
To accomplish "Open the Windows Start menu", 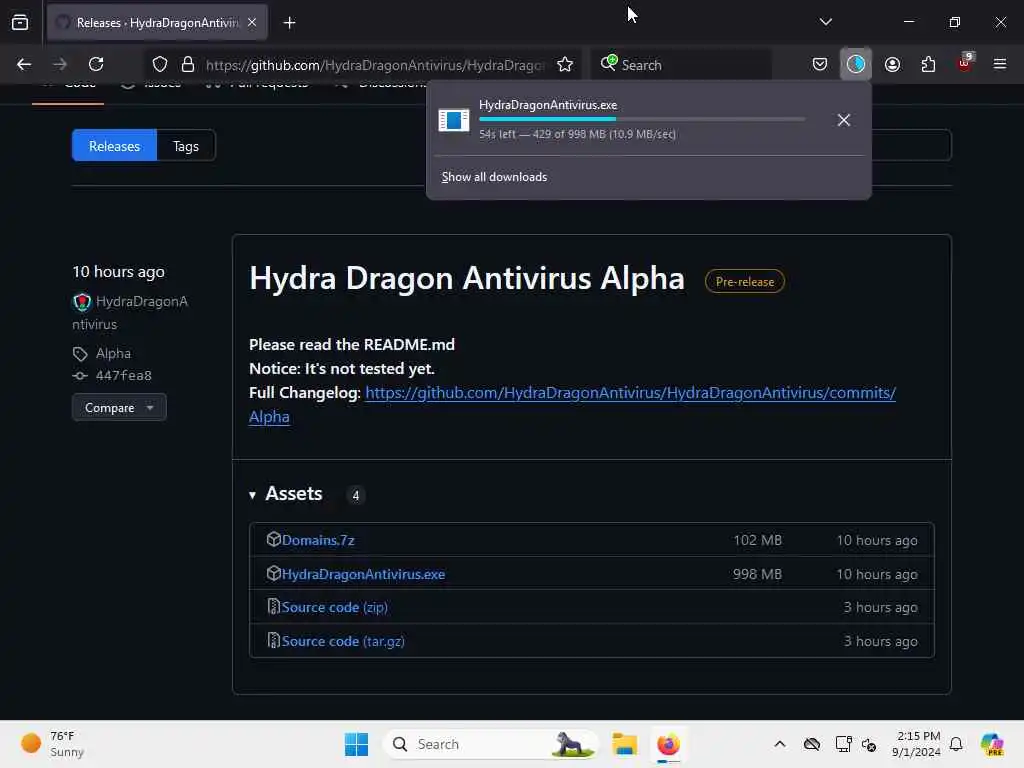I will [357, 744].
